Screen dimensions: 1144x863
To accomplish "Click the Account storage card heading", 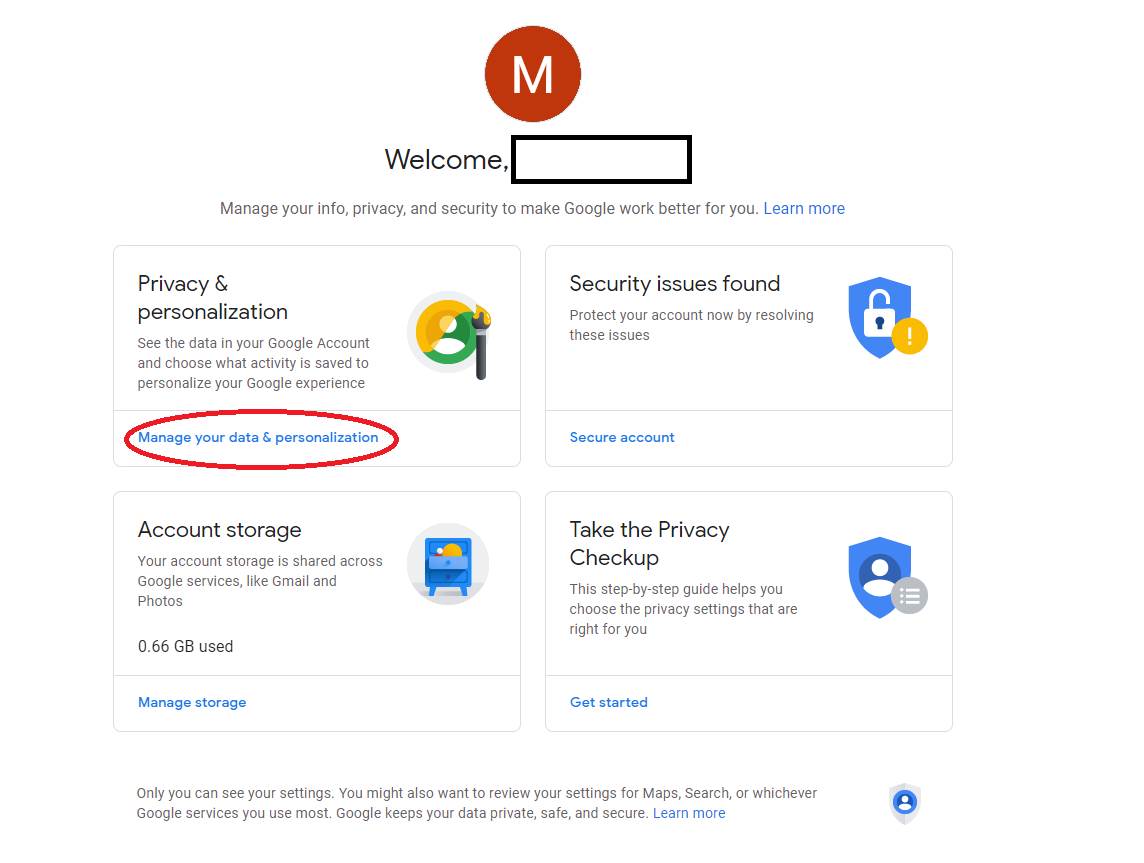I will click(219, 530).
